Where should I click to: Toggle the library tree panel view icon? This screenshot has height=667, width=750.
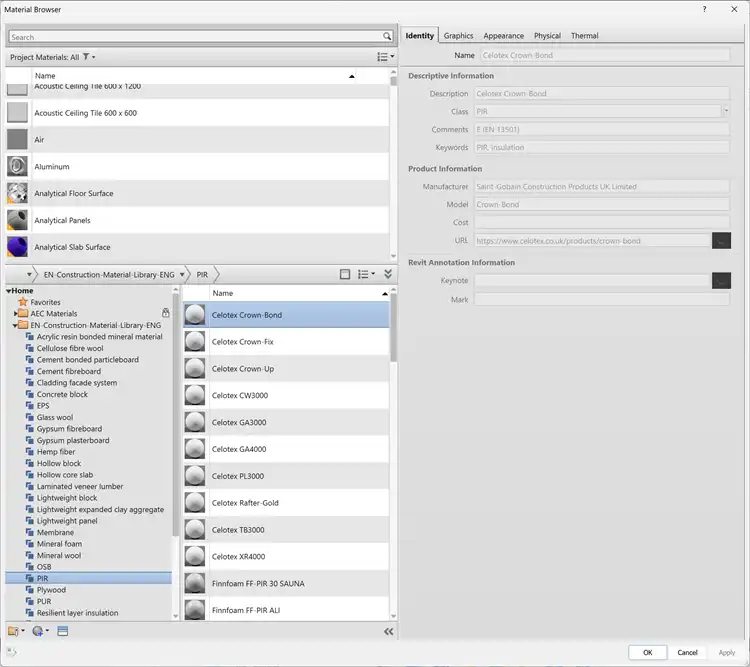(x=345, y=274)
